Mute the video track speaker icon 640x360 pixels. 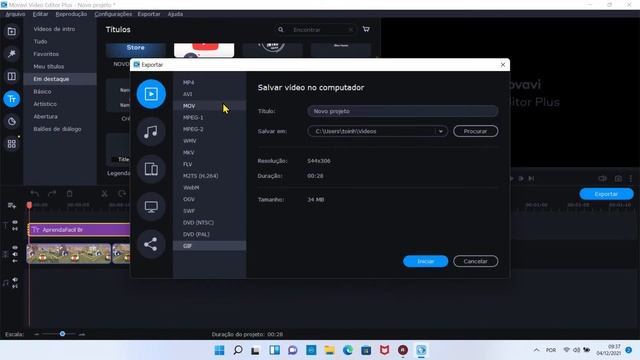(15, 254)
